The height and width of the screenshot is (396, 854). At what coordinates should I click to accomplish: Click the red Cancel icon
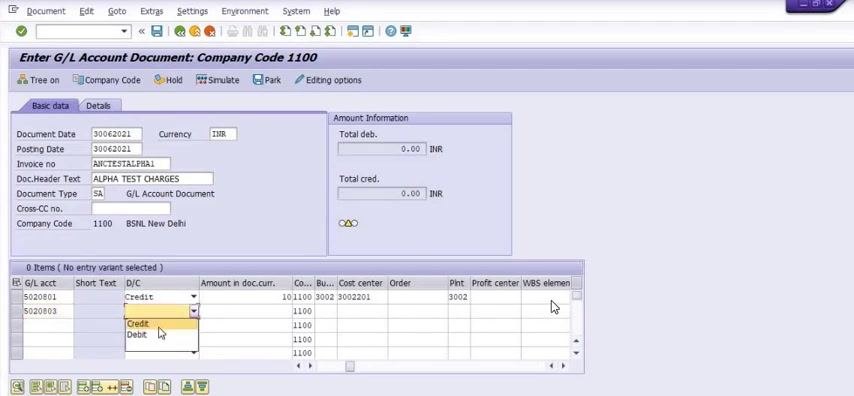pos(210,32)
